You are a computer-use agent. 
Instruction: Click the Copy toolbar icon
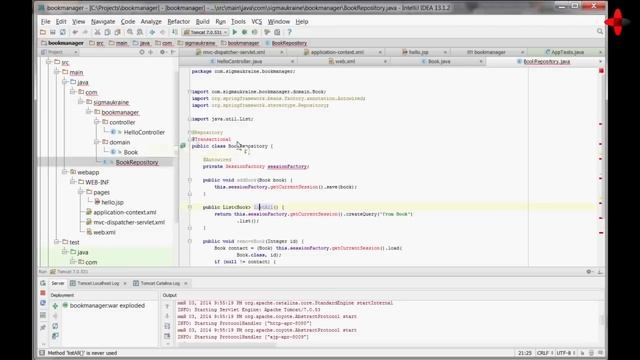(x=107, y=32)
